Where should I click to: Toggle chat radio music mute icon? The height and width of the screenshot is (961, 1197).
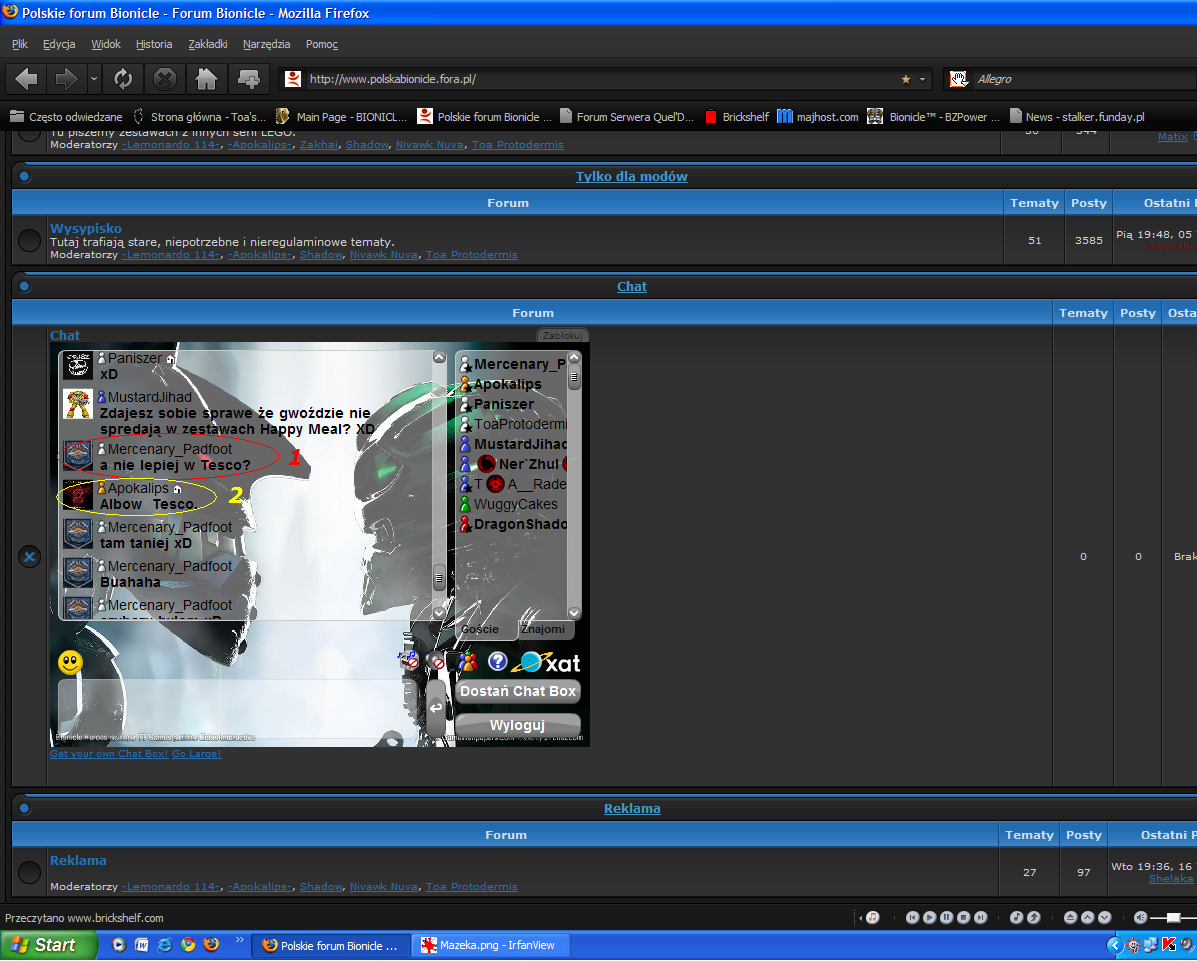(410, 660)
